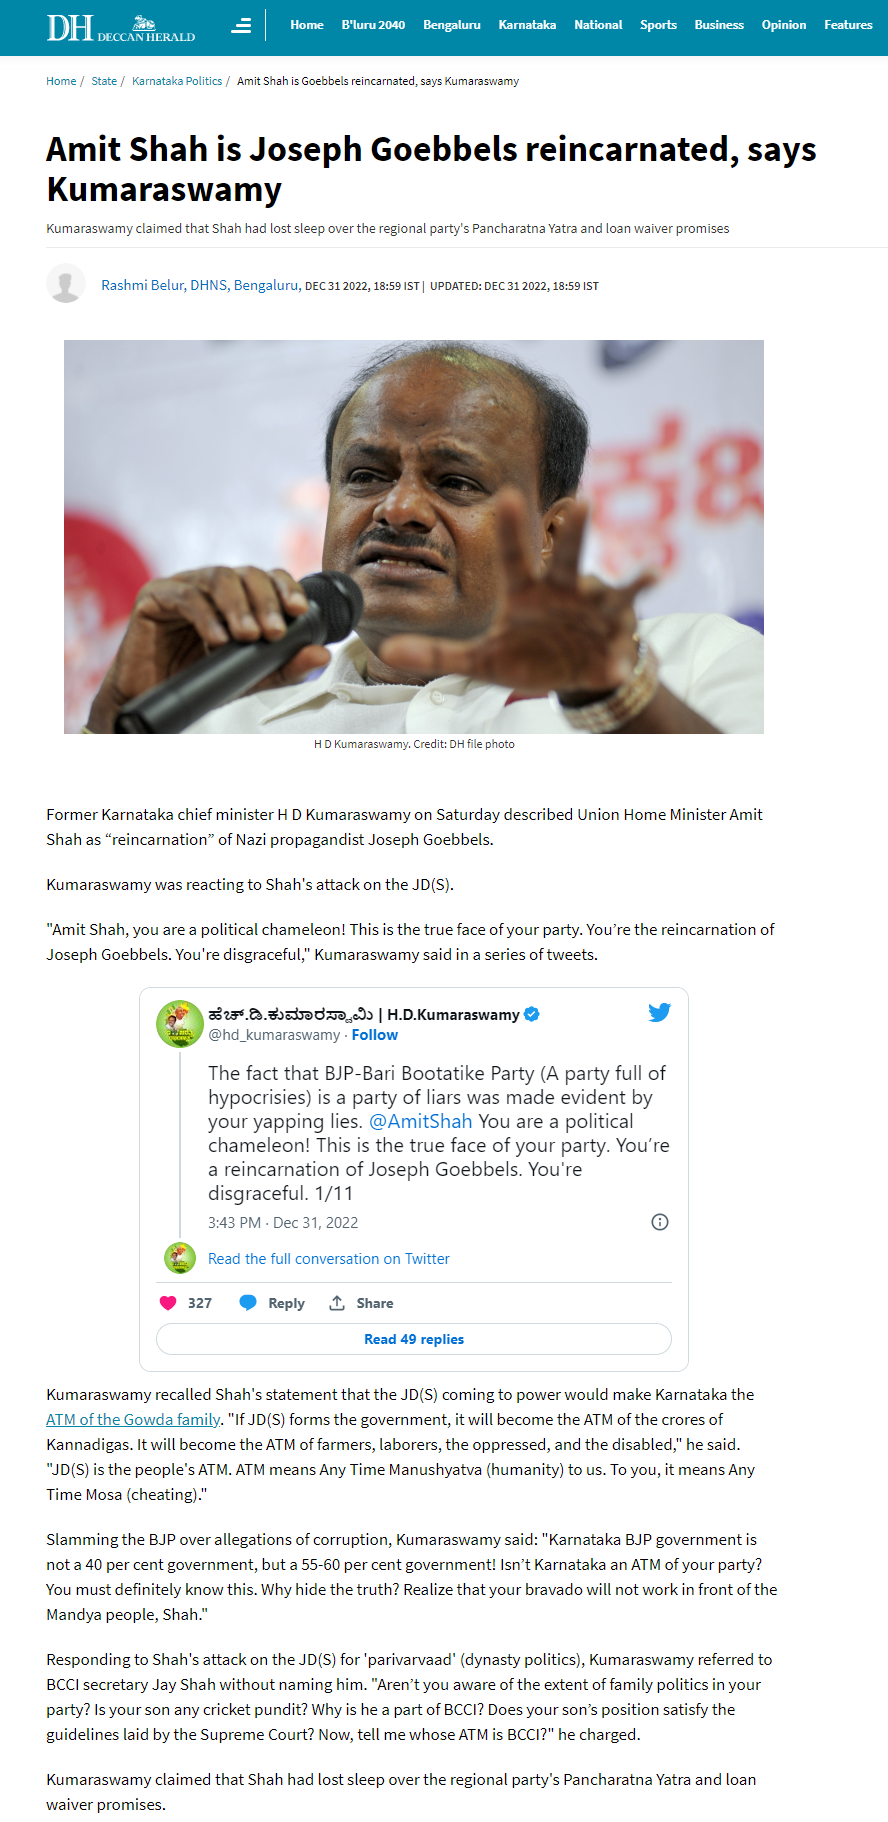Click Karnataka Politics breadcrumb link
Viewport: 888px width, 1822px height.
click(x=177, y=81)
